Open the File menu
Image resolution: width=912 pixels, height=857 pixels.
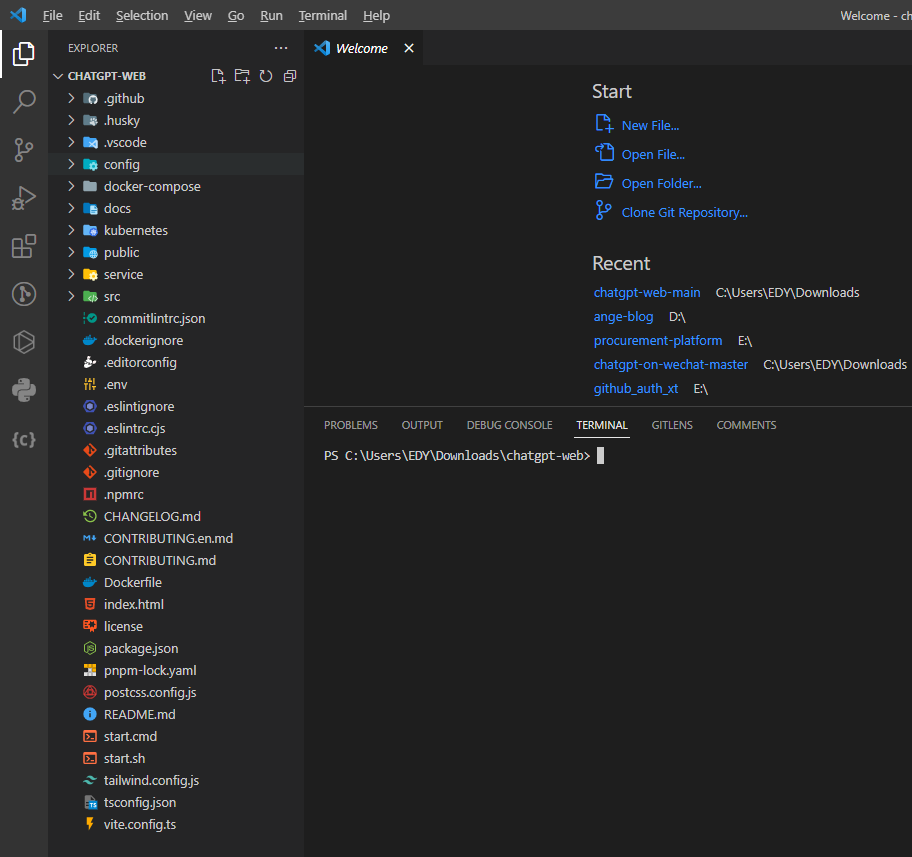click(52, 16)
